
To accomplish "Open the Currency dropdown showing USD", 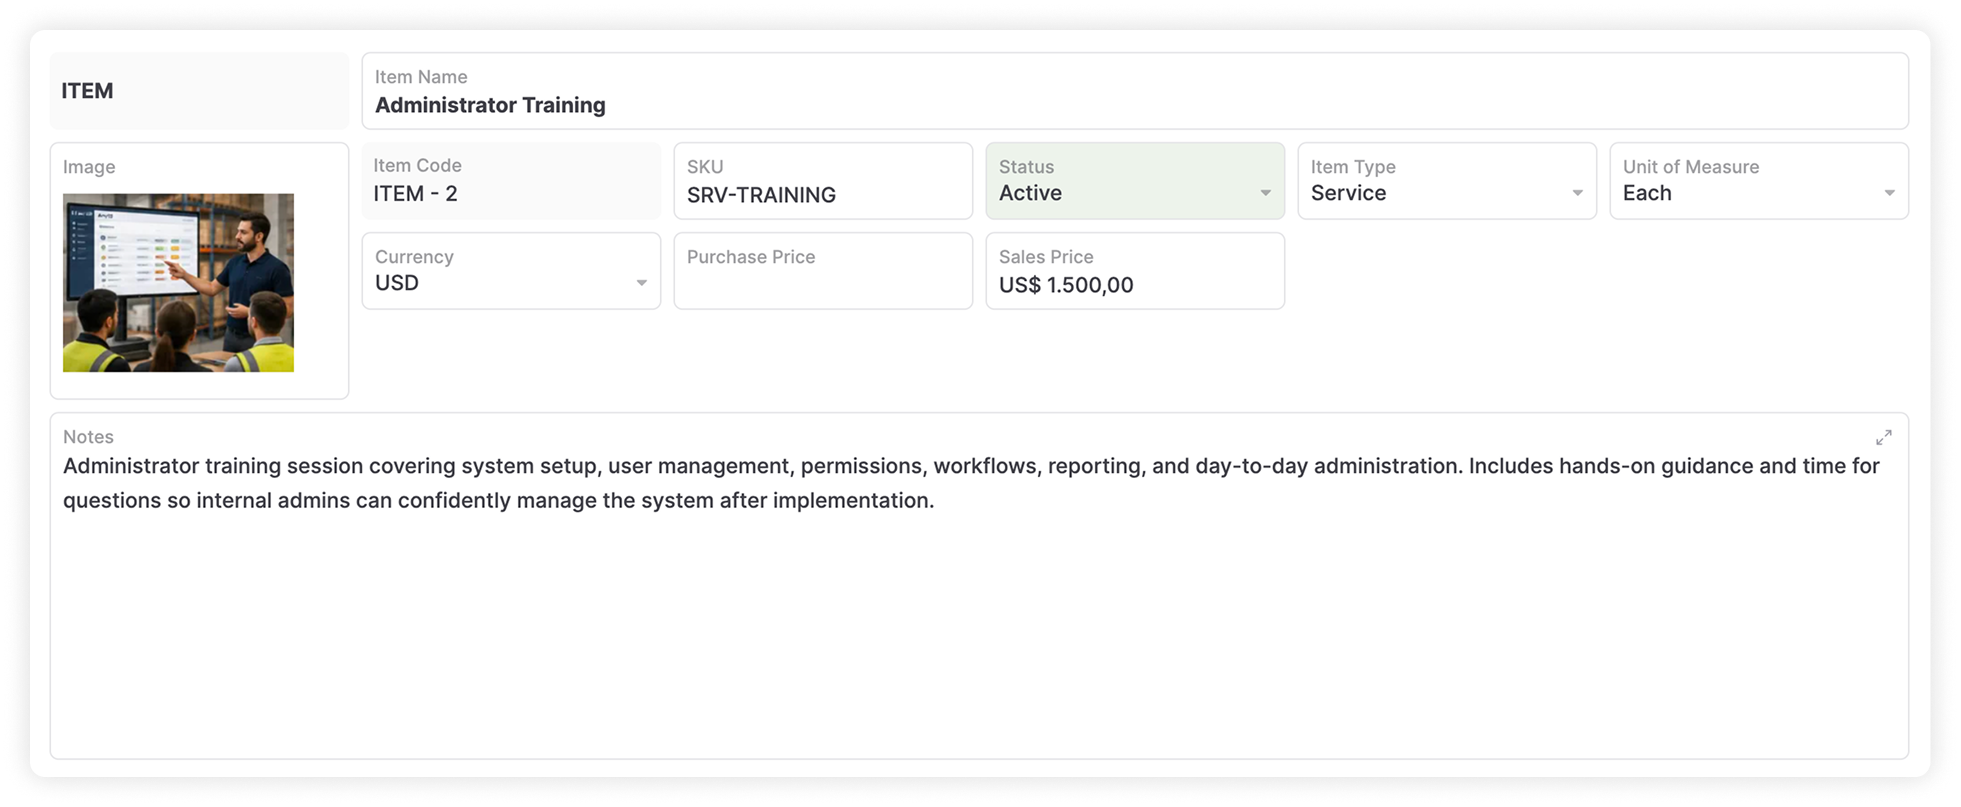I will tap(511, 271).
